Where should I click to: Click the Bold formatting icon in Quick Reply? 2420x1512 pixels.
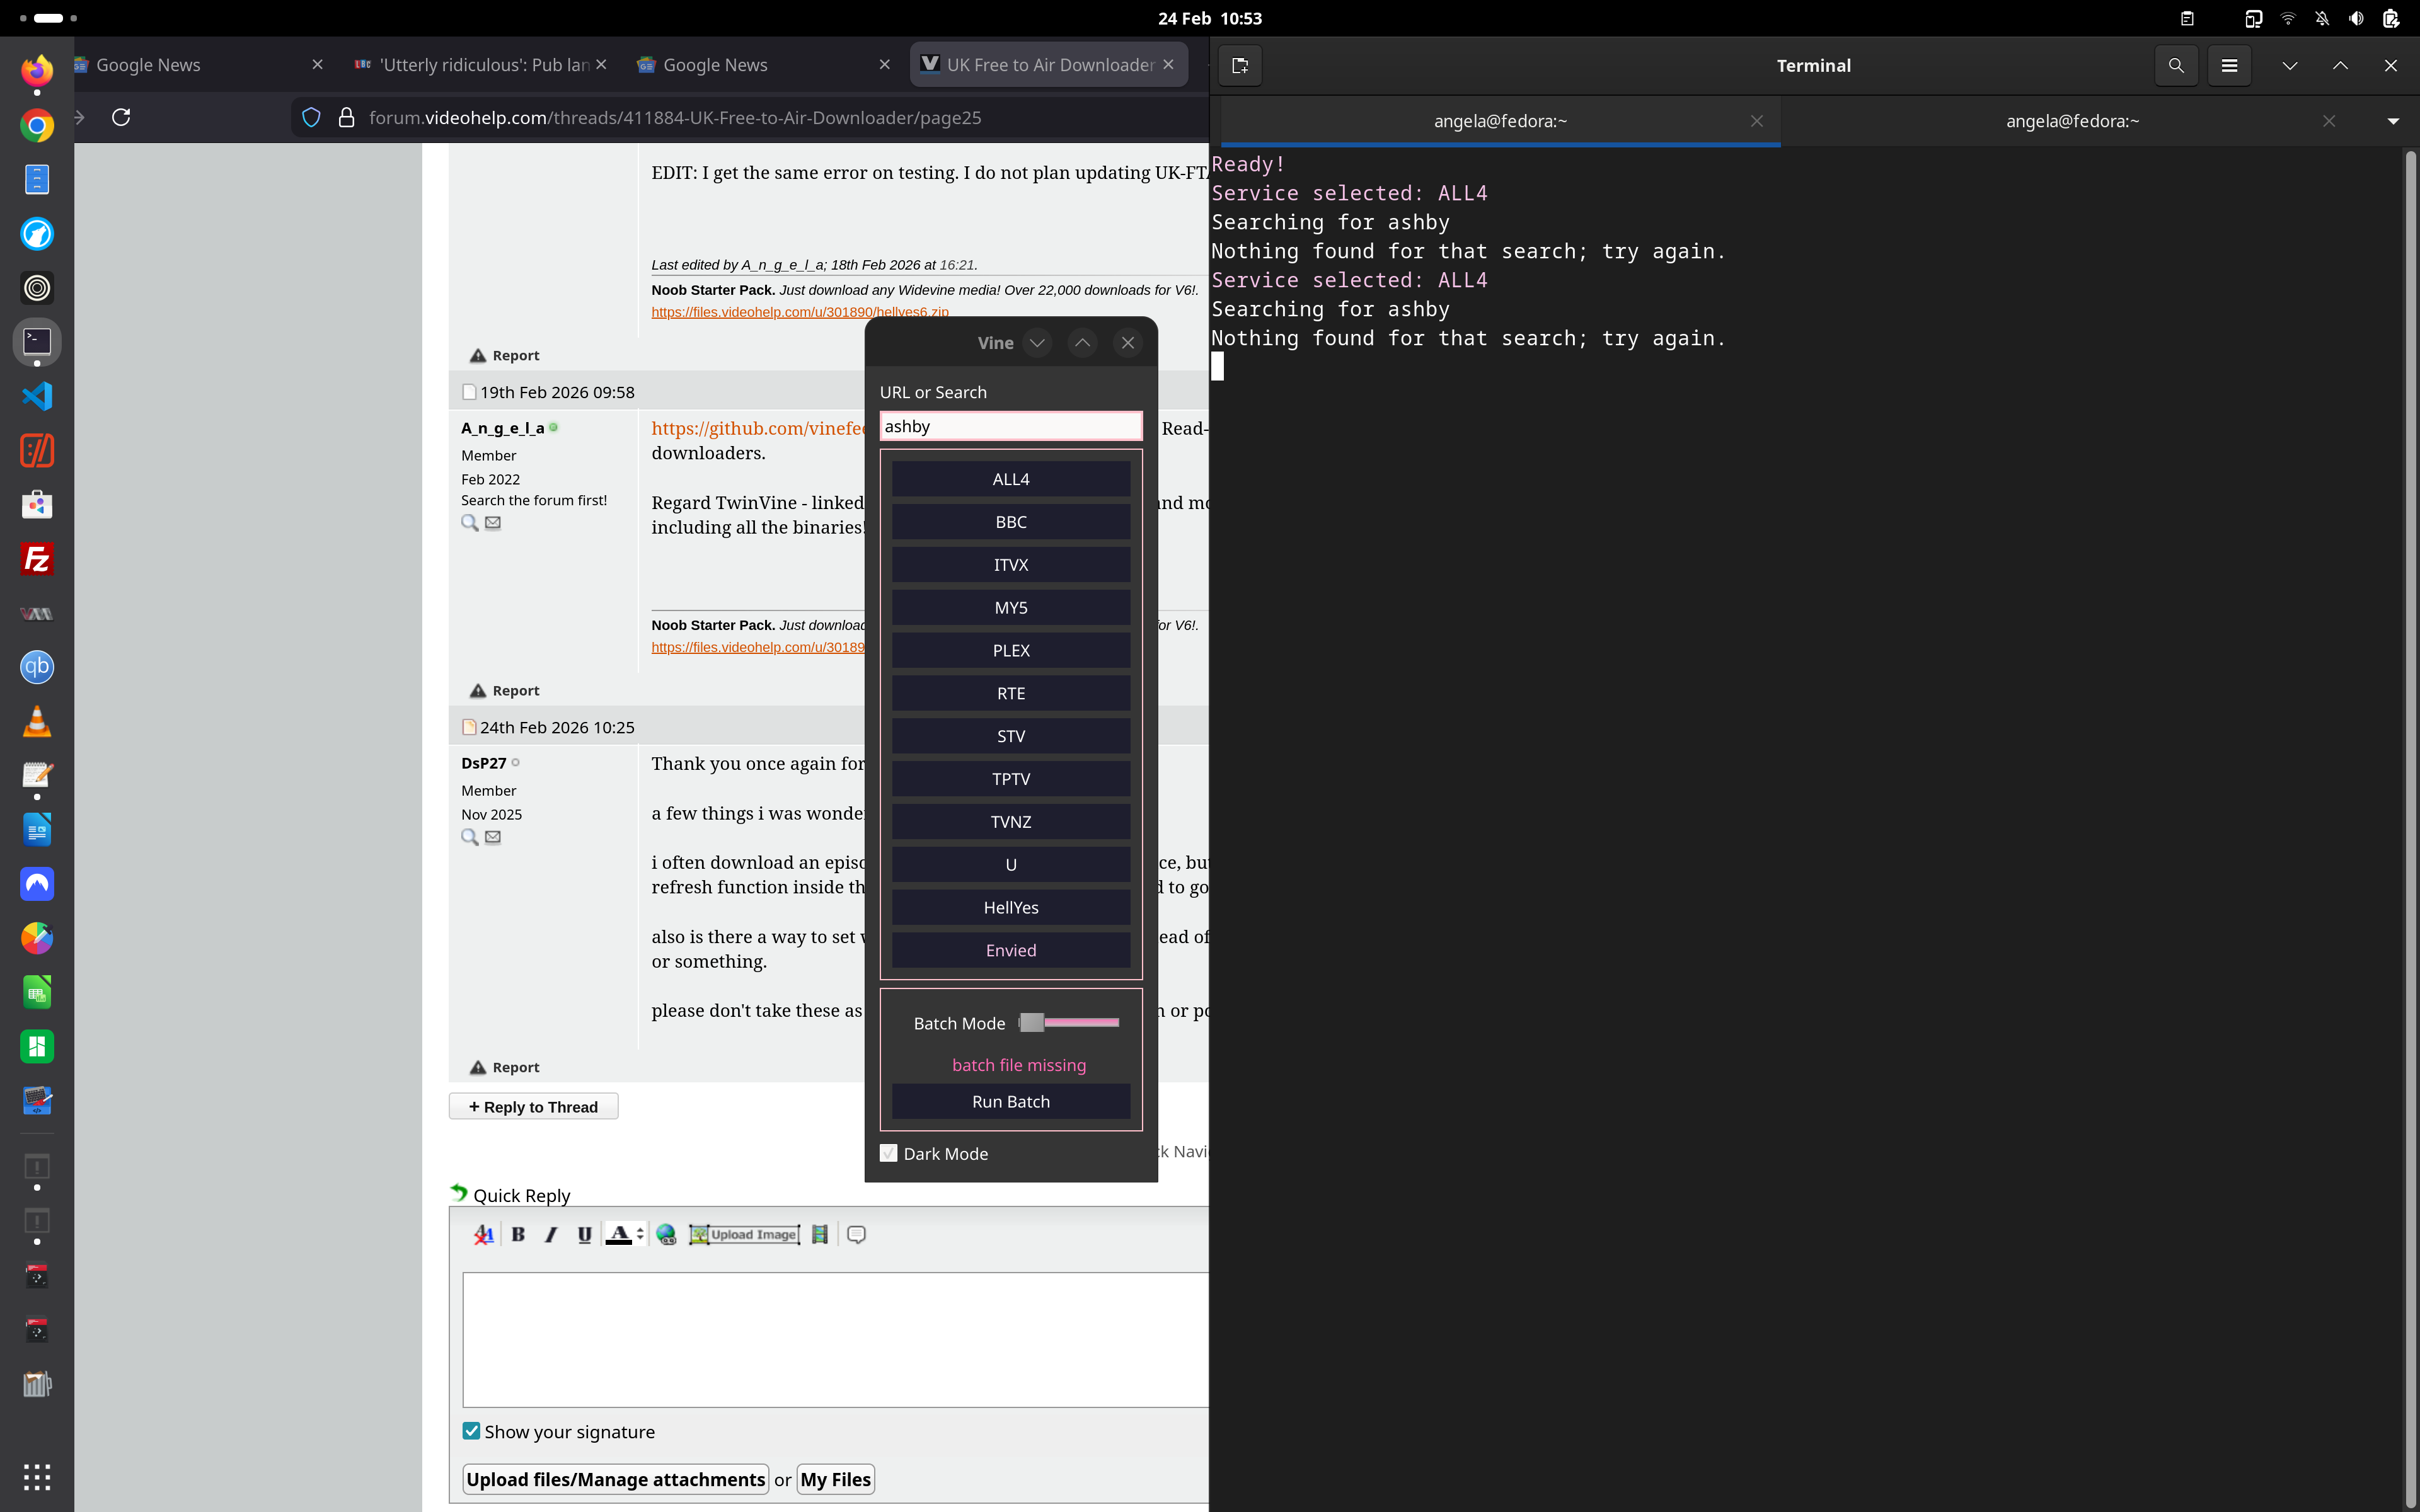[x=518, y=1234]
